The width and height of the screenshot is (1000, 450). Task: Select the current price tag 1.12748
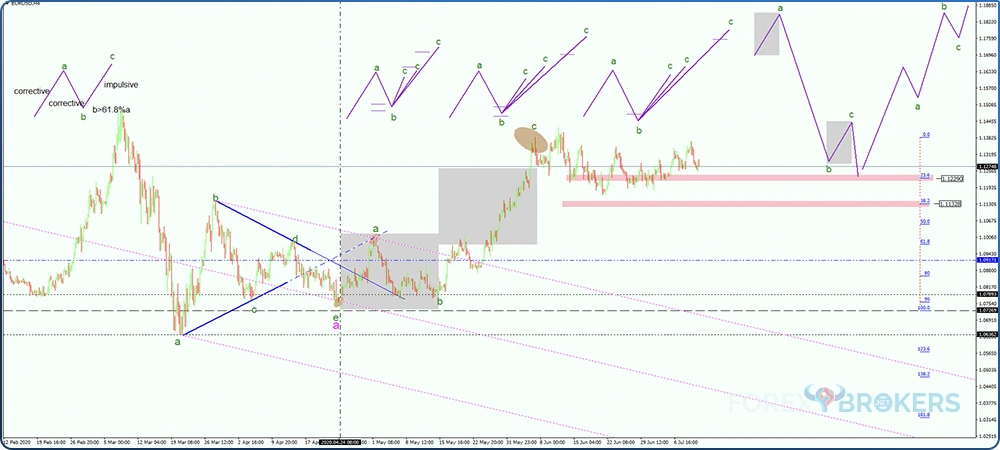(x=985, y=166)
